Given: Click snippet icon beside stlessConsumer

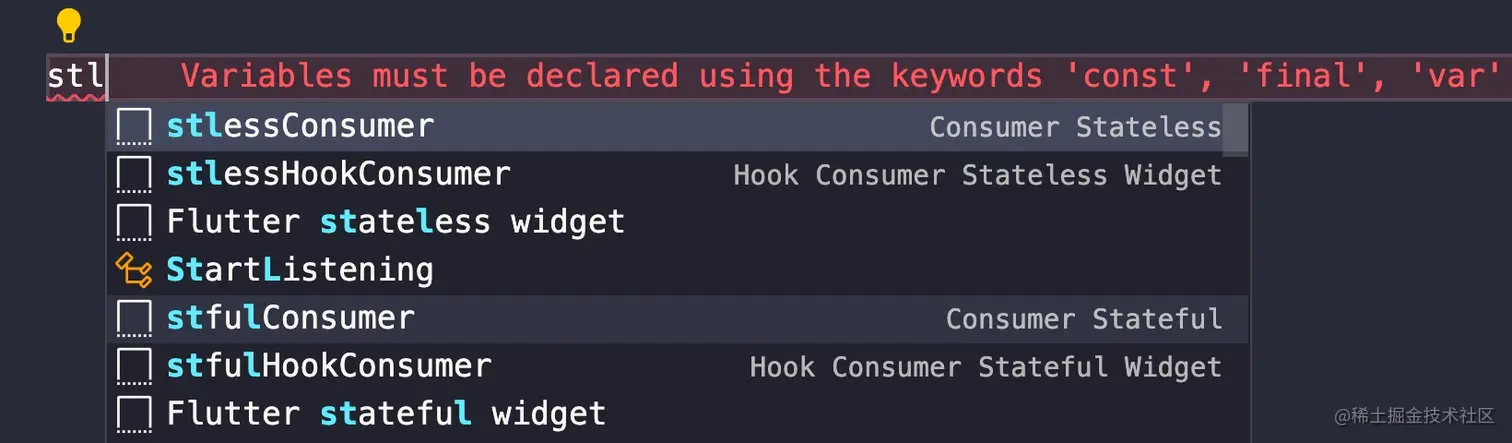Looking at the screenshot, I should pyautogui.click(x=134, y=127).
